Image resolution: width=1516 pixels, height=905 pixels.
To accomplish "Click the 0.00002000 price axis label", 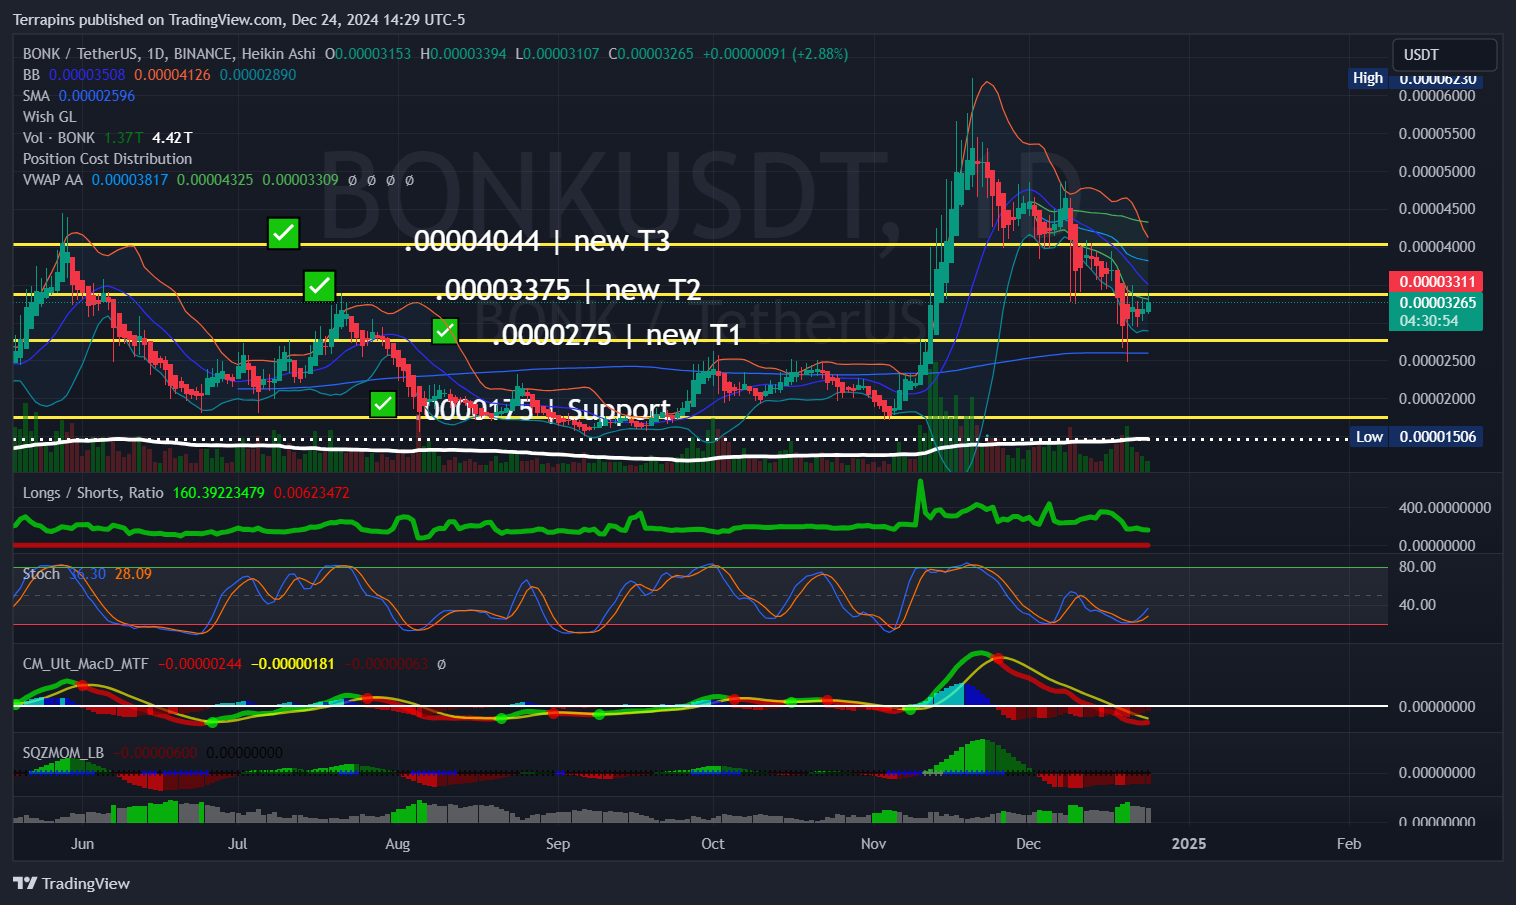I will pyautogui.click(x=1437, y=399).
